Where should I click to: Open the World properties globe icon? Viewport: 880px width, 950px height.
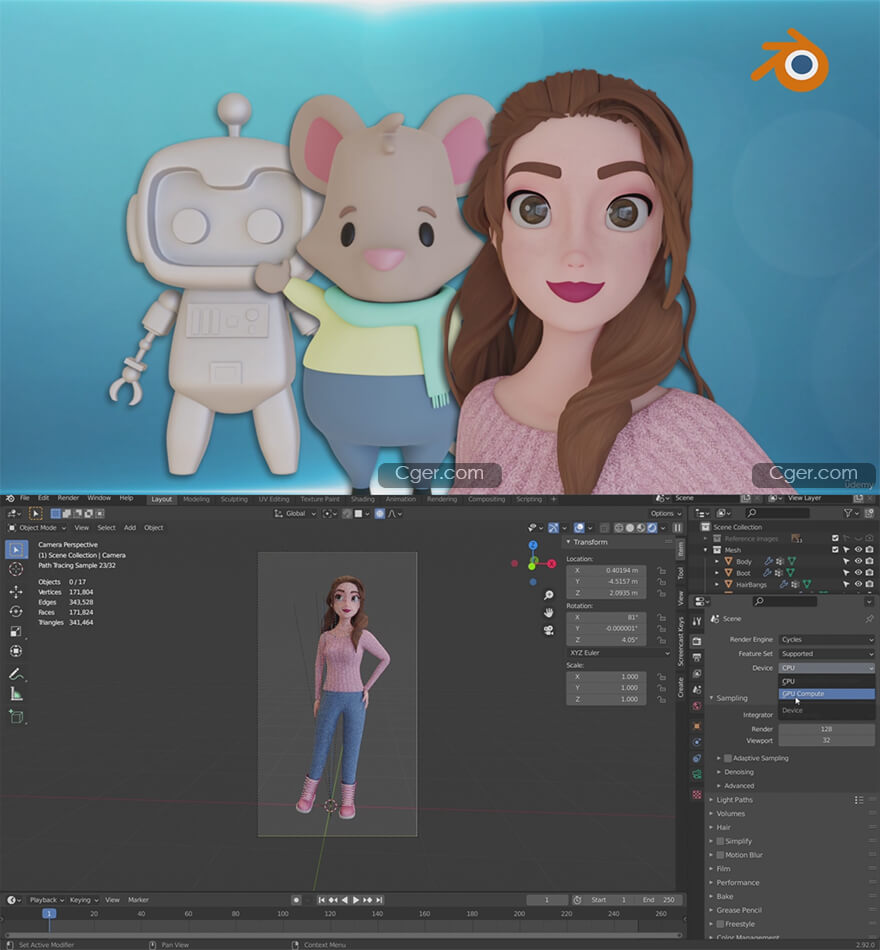[x=697, y=706]
